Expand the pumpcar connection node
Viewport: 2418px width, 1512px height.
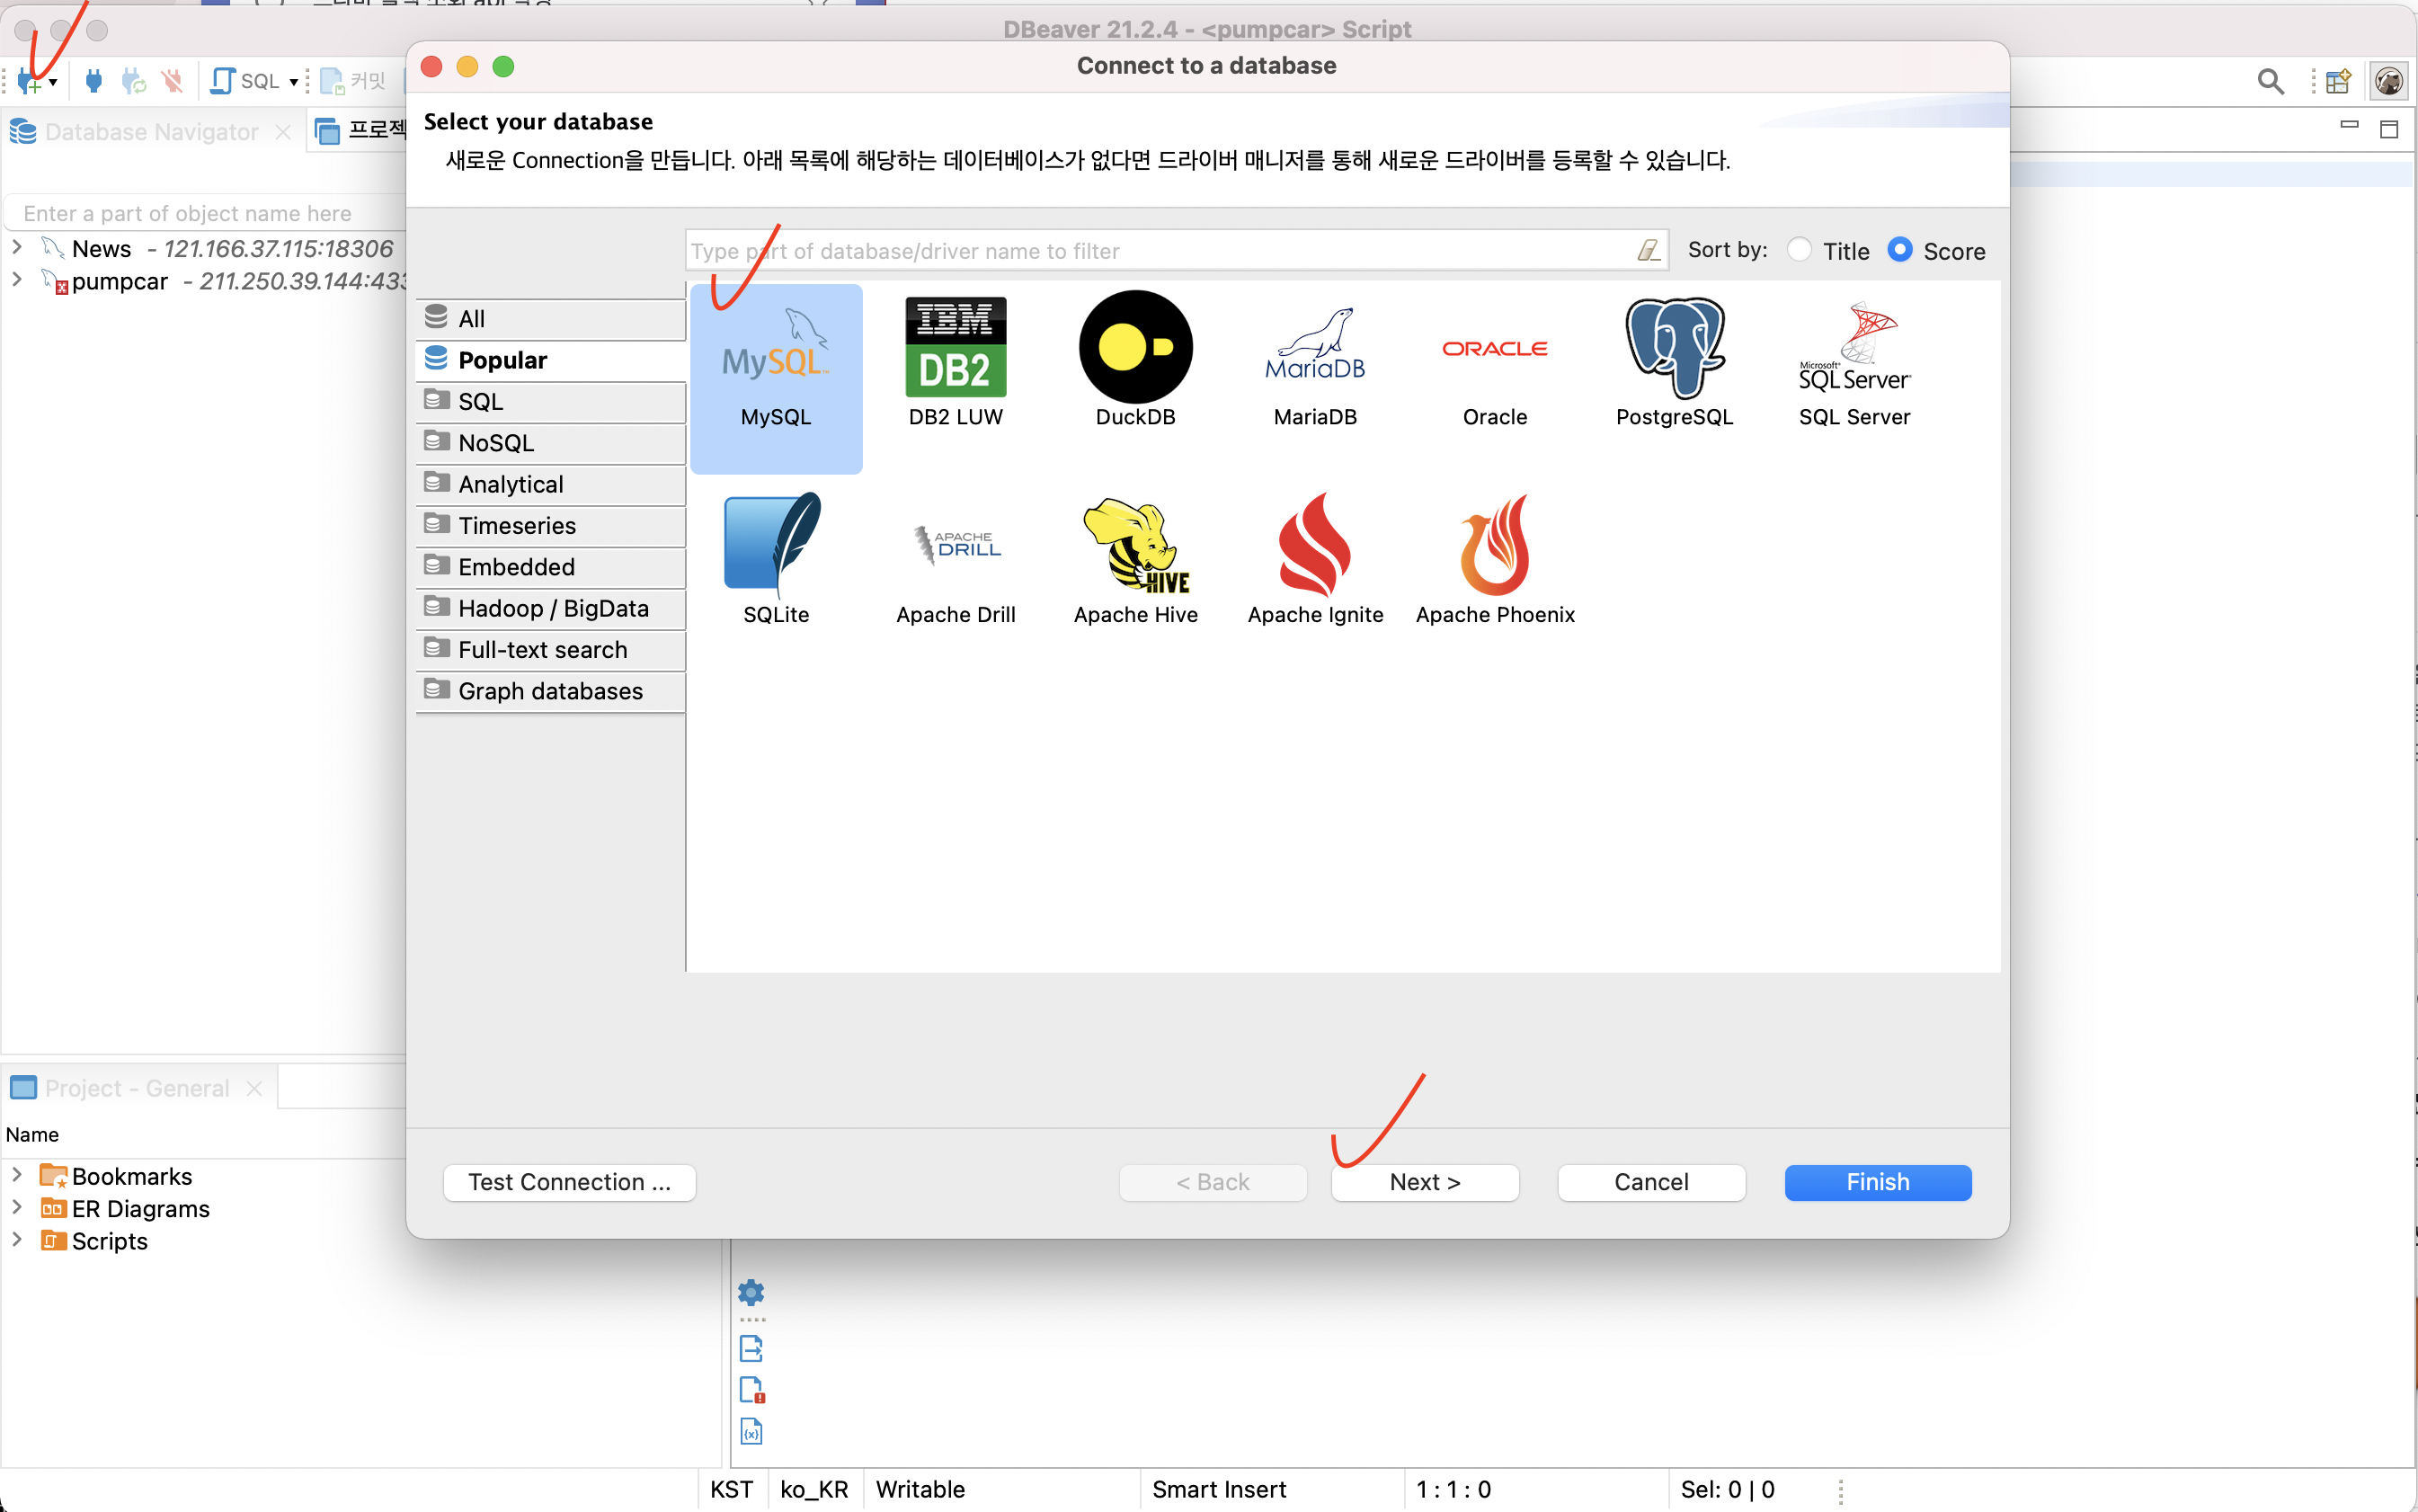tap(17, 280)
